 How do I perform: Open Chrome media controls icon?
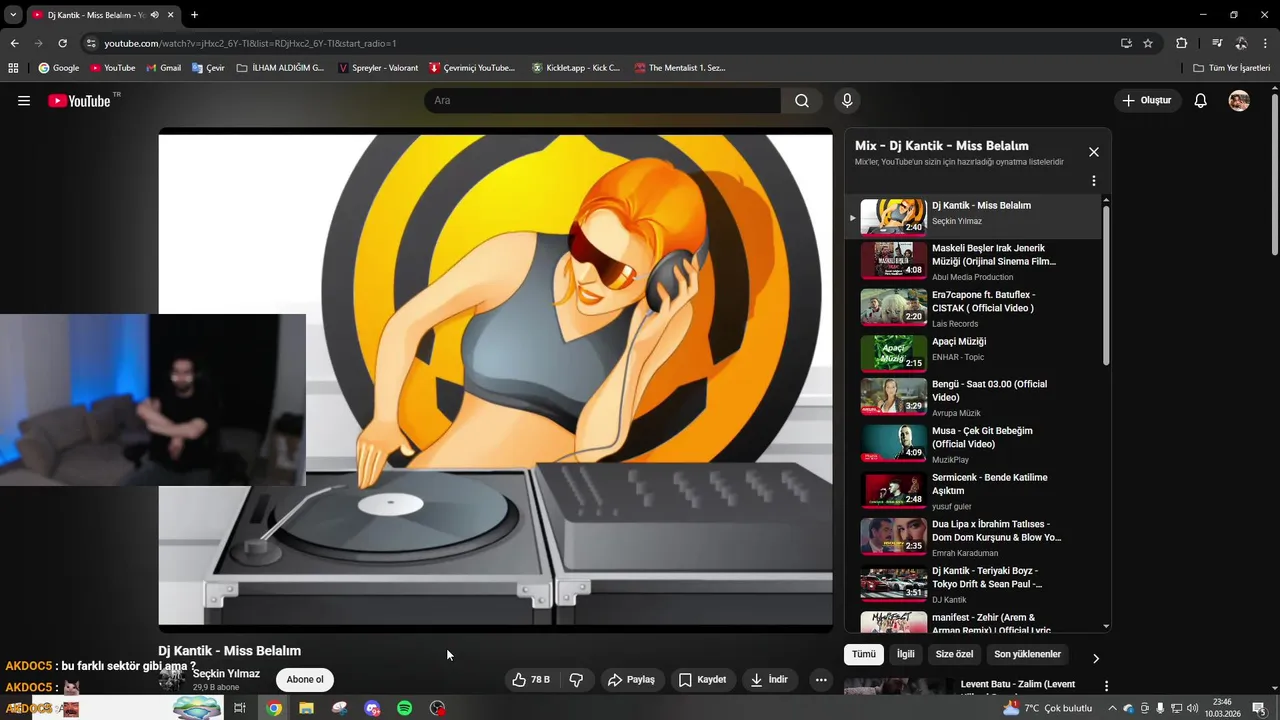point(1217,43)
